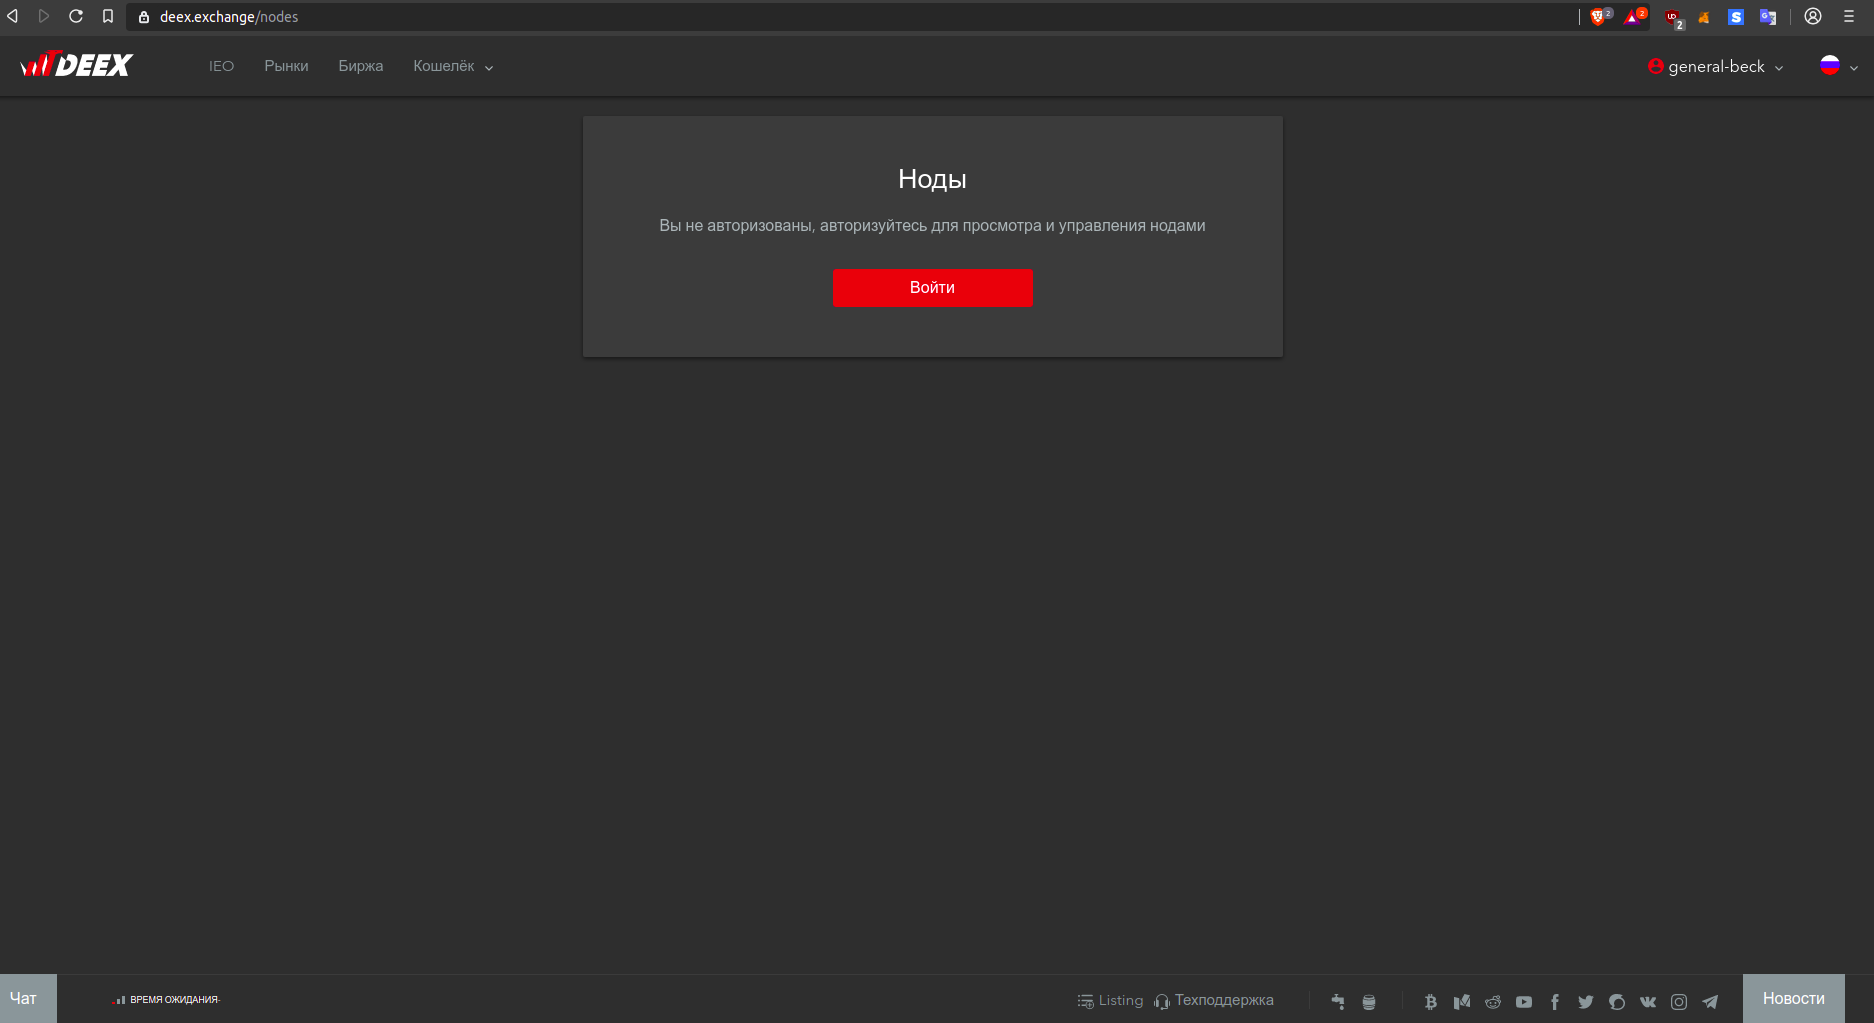Click the swirl social icon next to Twitter

coord(1617,1002)
